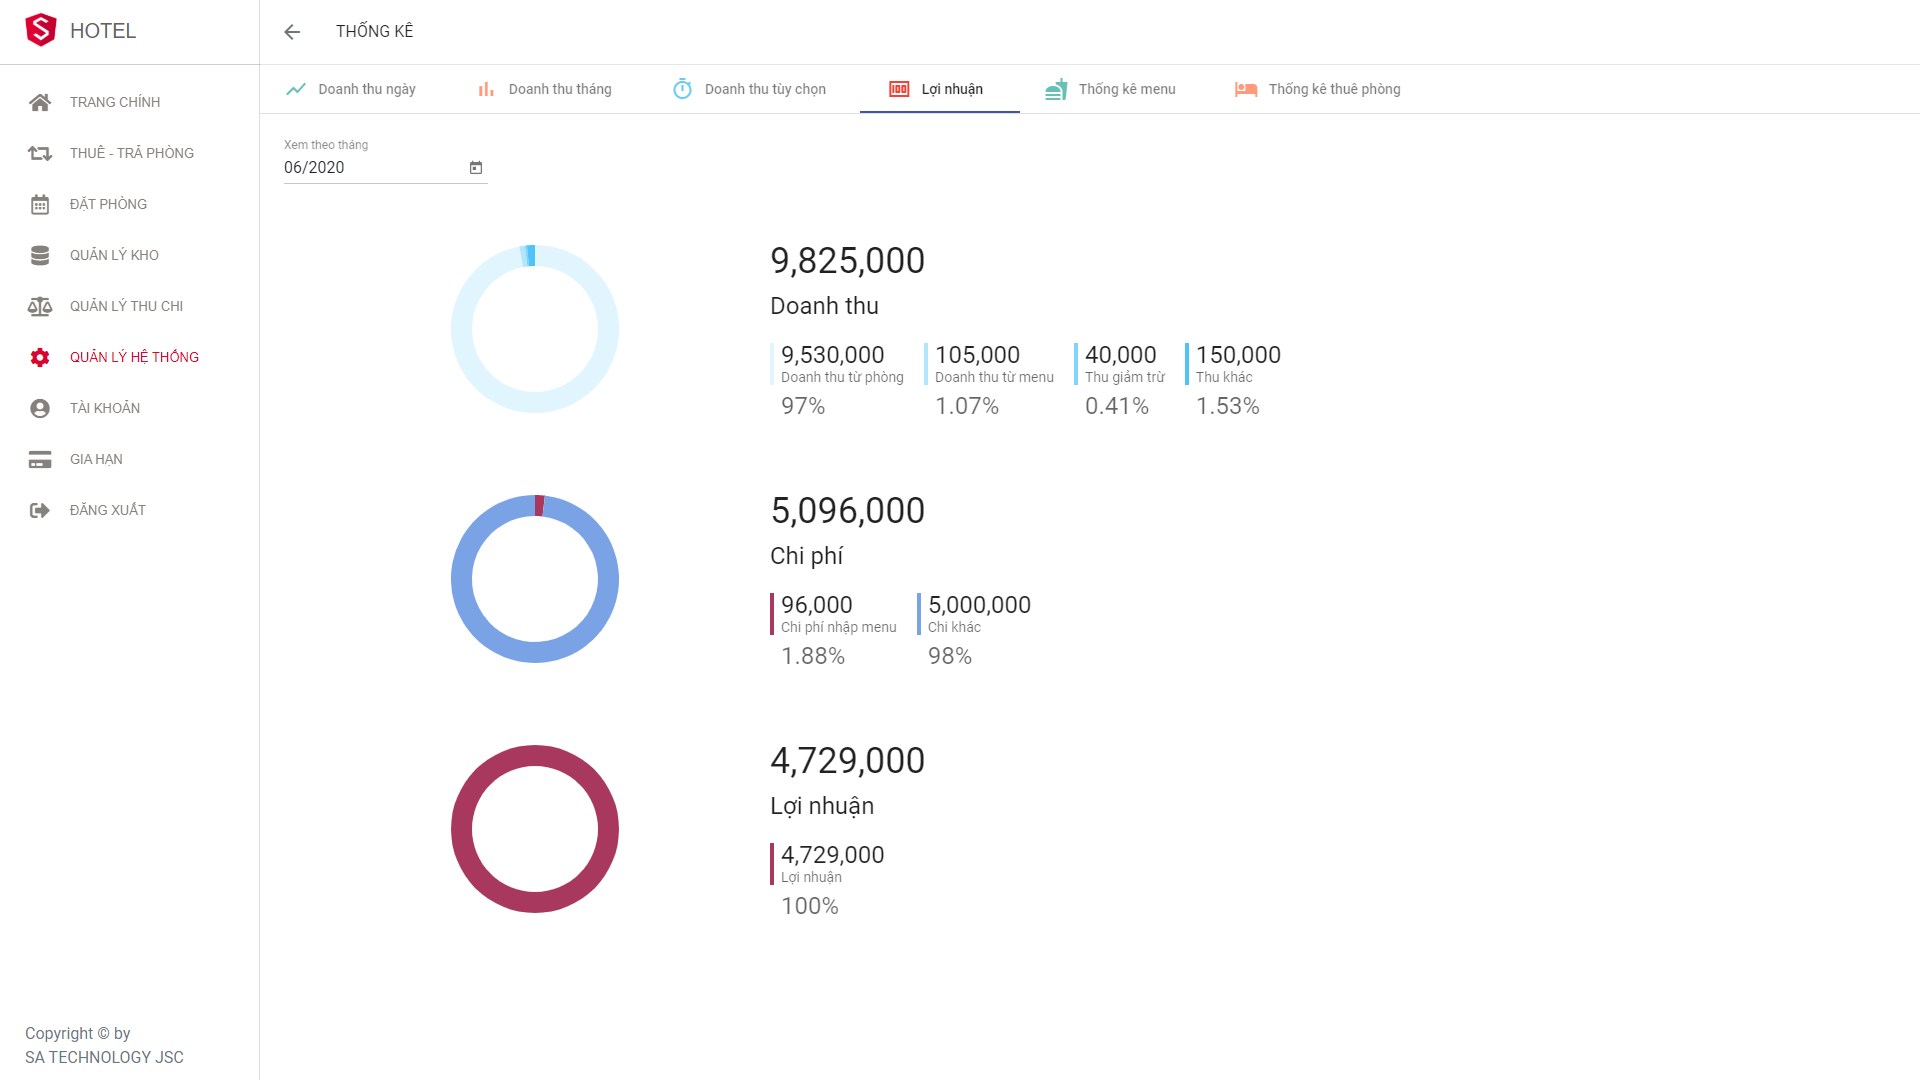Click the calendar icon for Đặt phòng

tap(40, 204)
